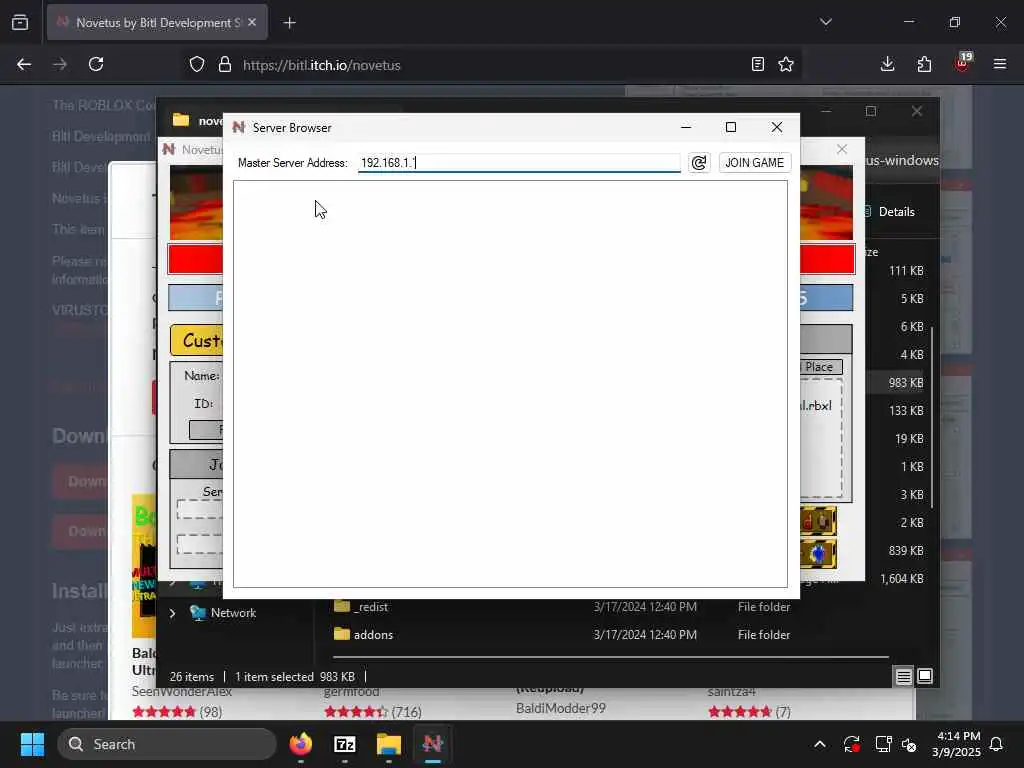Close the Novetus launcher window behind
1024x768 pixels.
(x=842, y=150)
